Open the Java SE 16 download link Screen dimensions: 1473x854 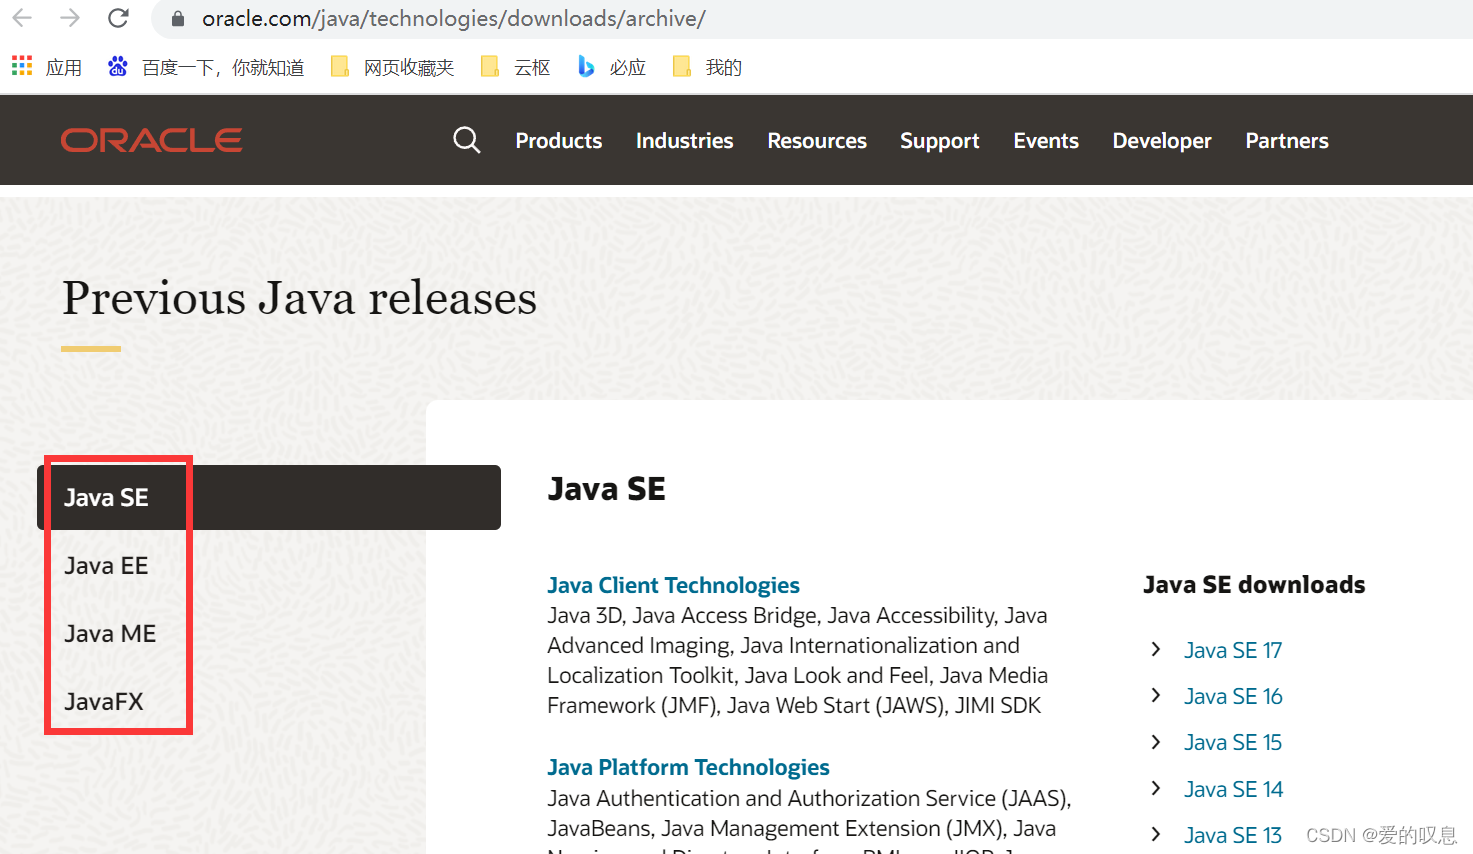tap(1233, 697)
